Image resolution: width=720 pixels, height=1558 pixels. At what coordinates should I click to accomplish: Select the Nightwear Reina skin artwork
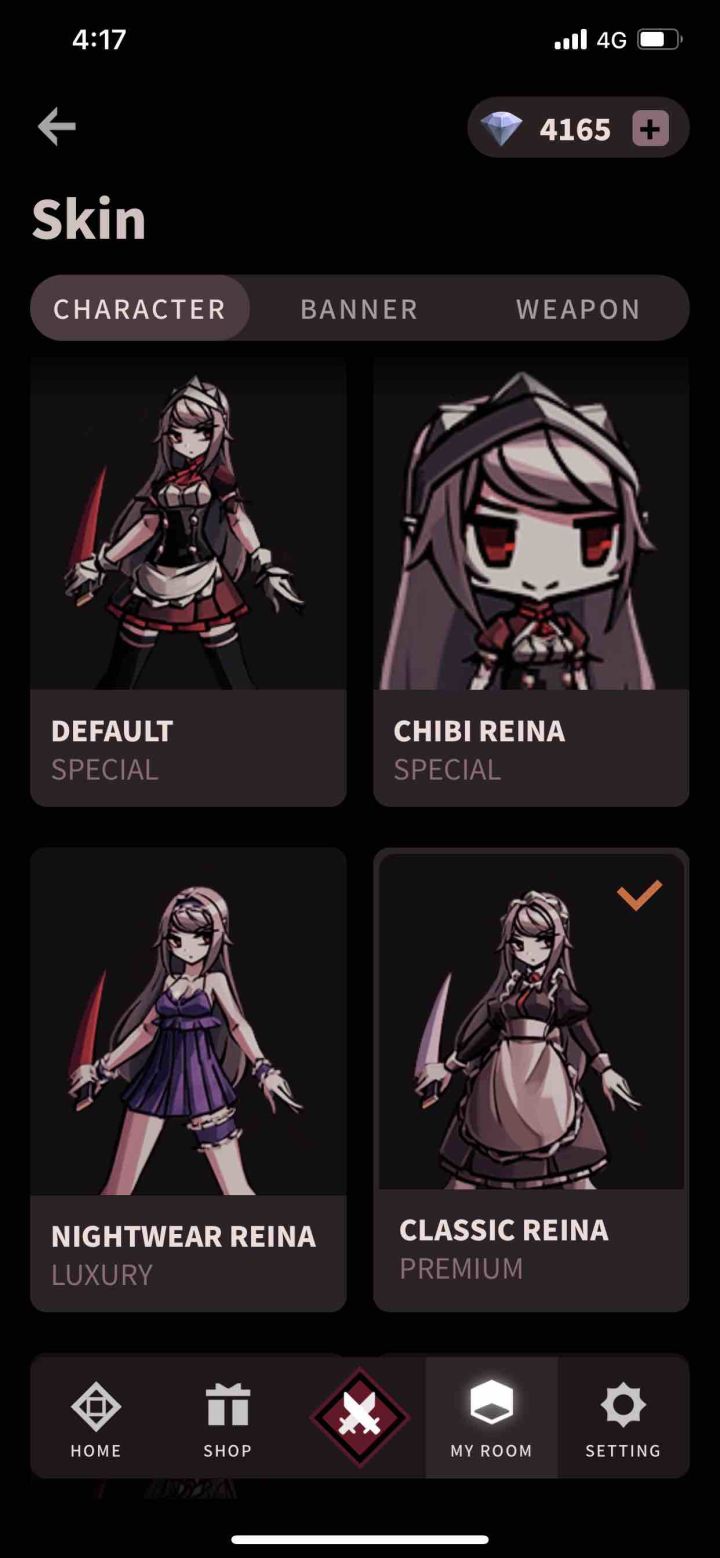tap(188, 1021)
